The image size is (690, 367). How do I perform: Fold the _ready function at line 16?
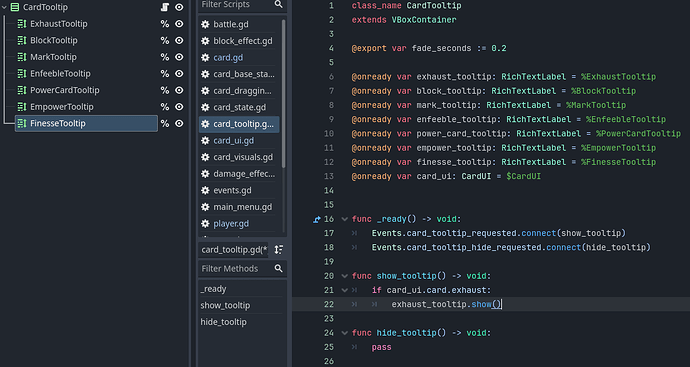tap(345, 219)
